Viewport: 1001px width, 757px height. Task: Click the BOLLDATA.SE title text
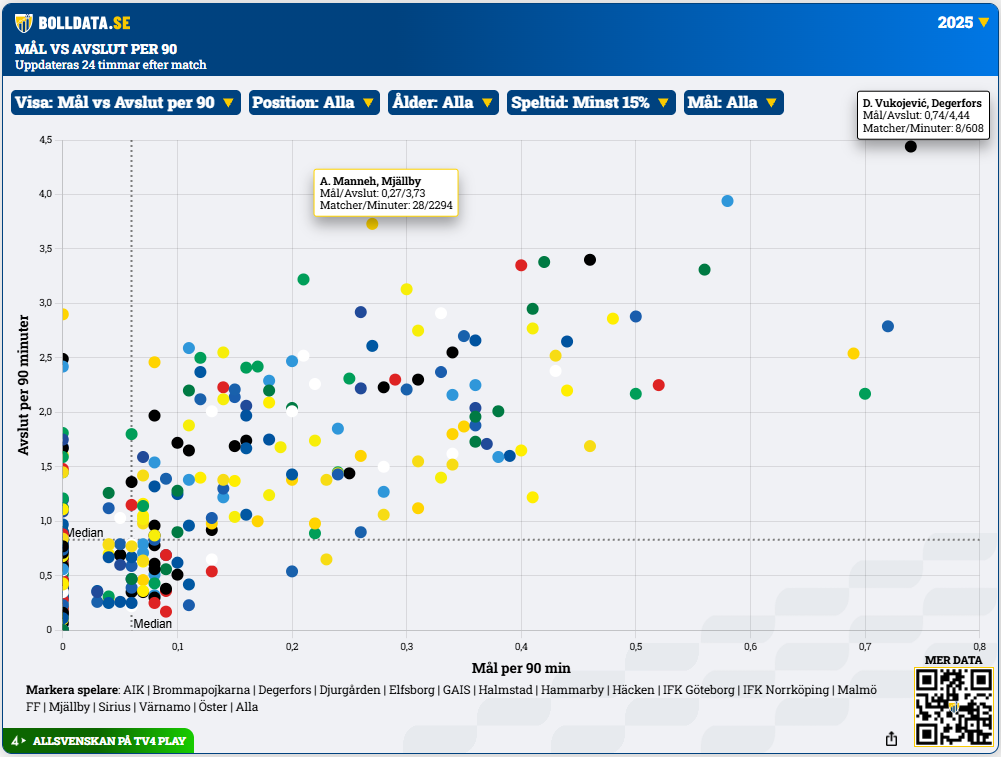coord(84,22)
